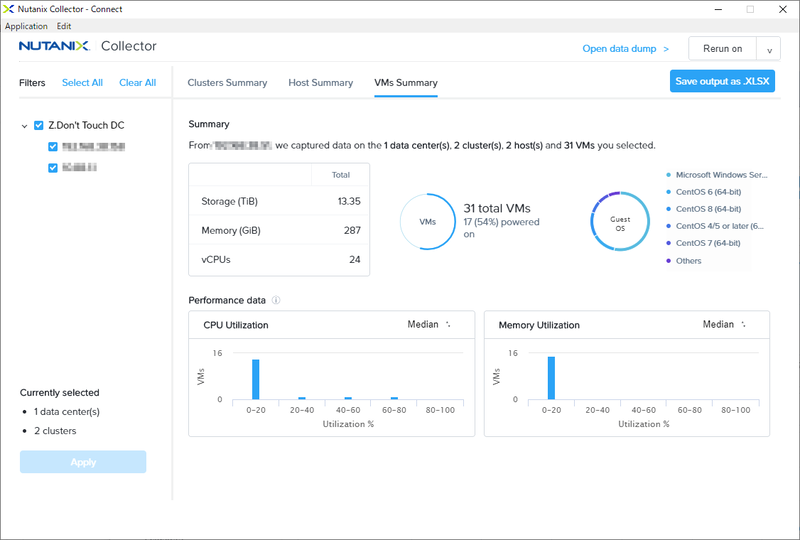Toggle first cluster checkbox under data center

coord(53,146)
